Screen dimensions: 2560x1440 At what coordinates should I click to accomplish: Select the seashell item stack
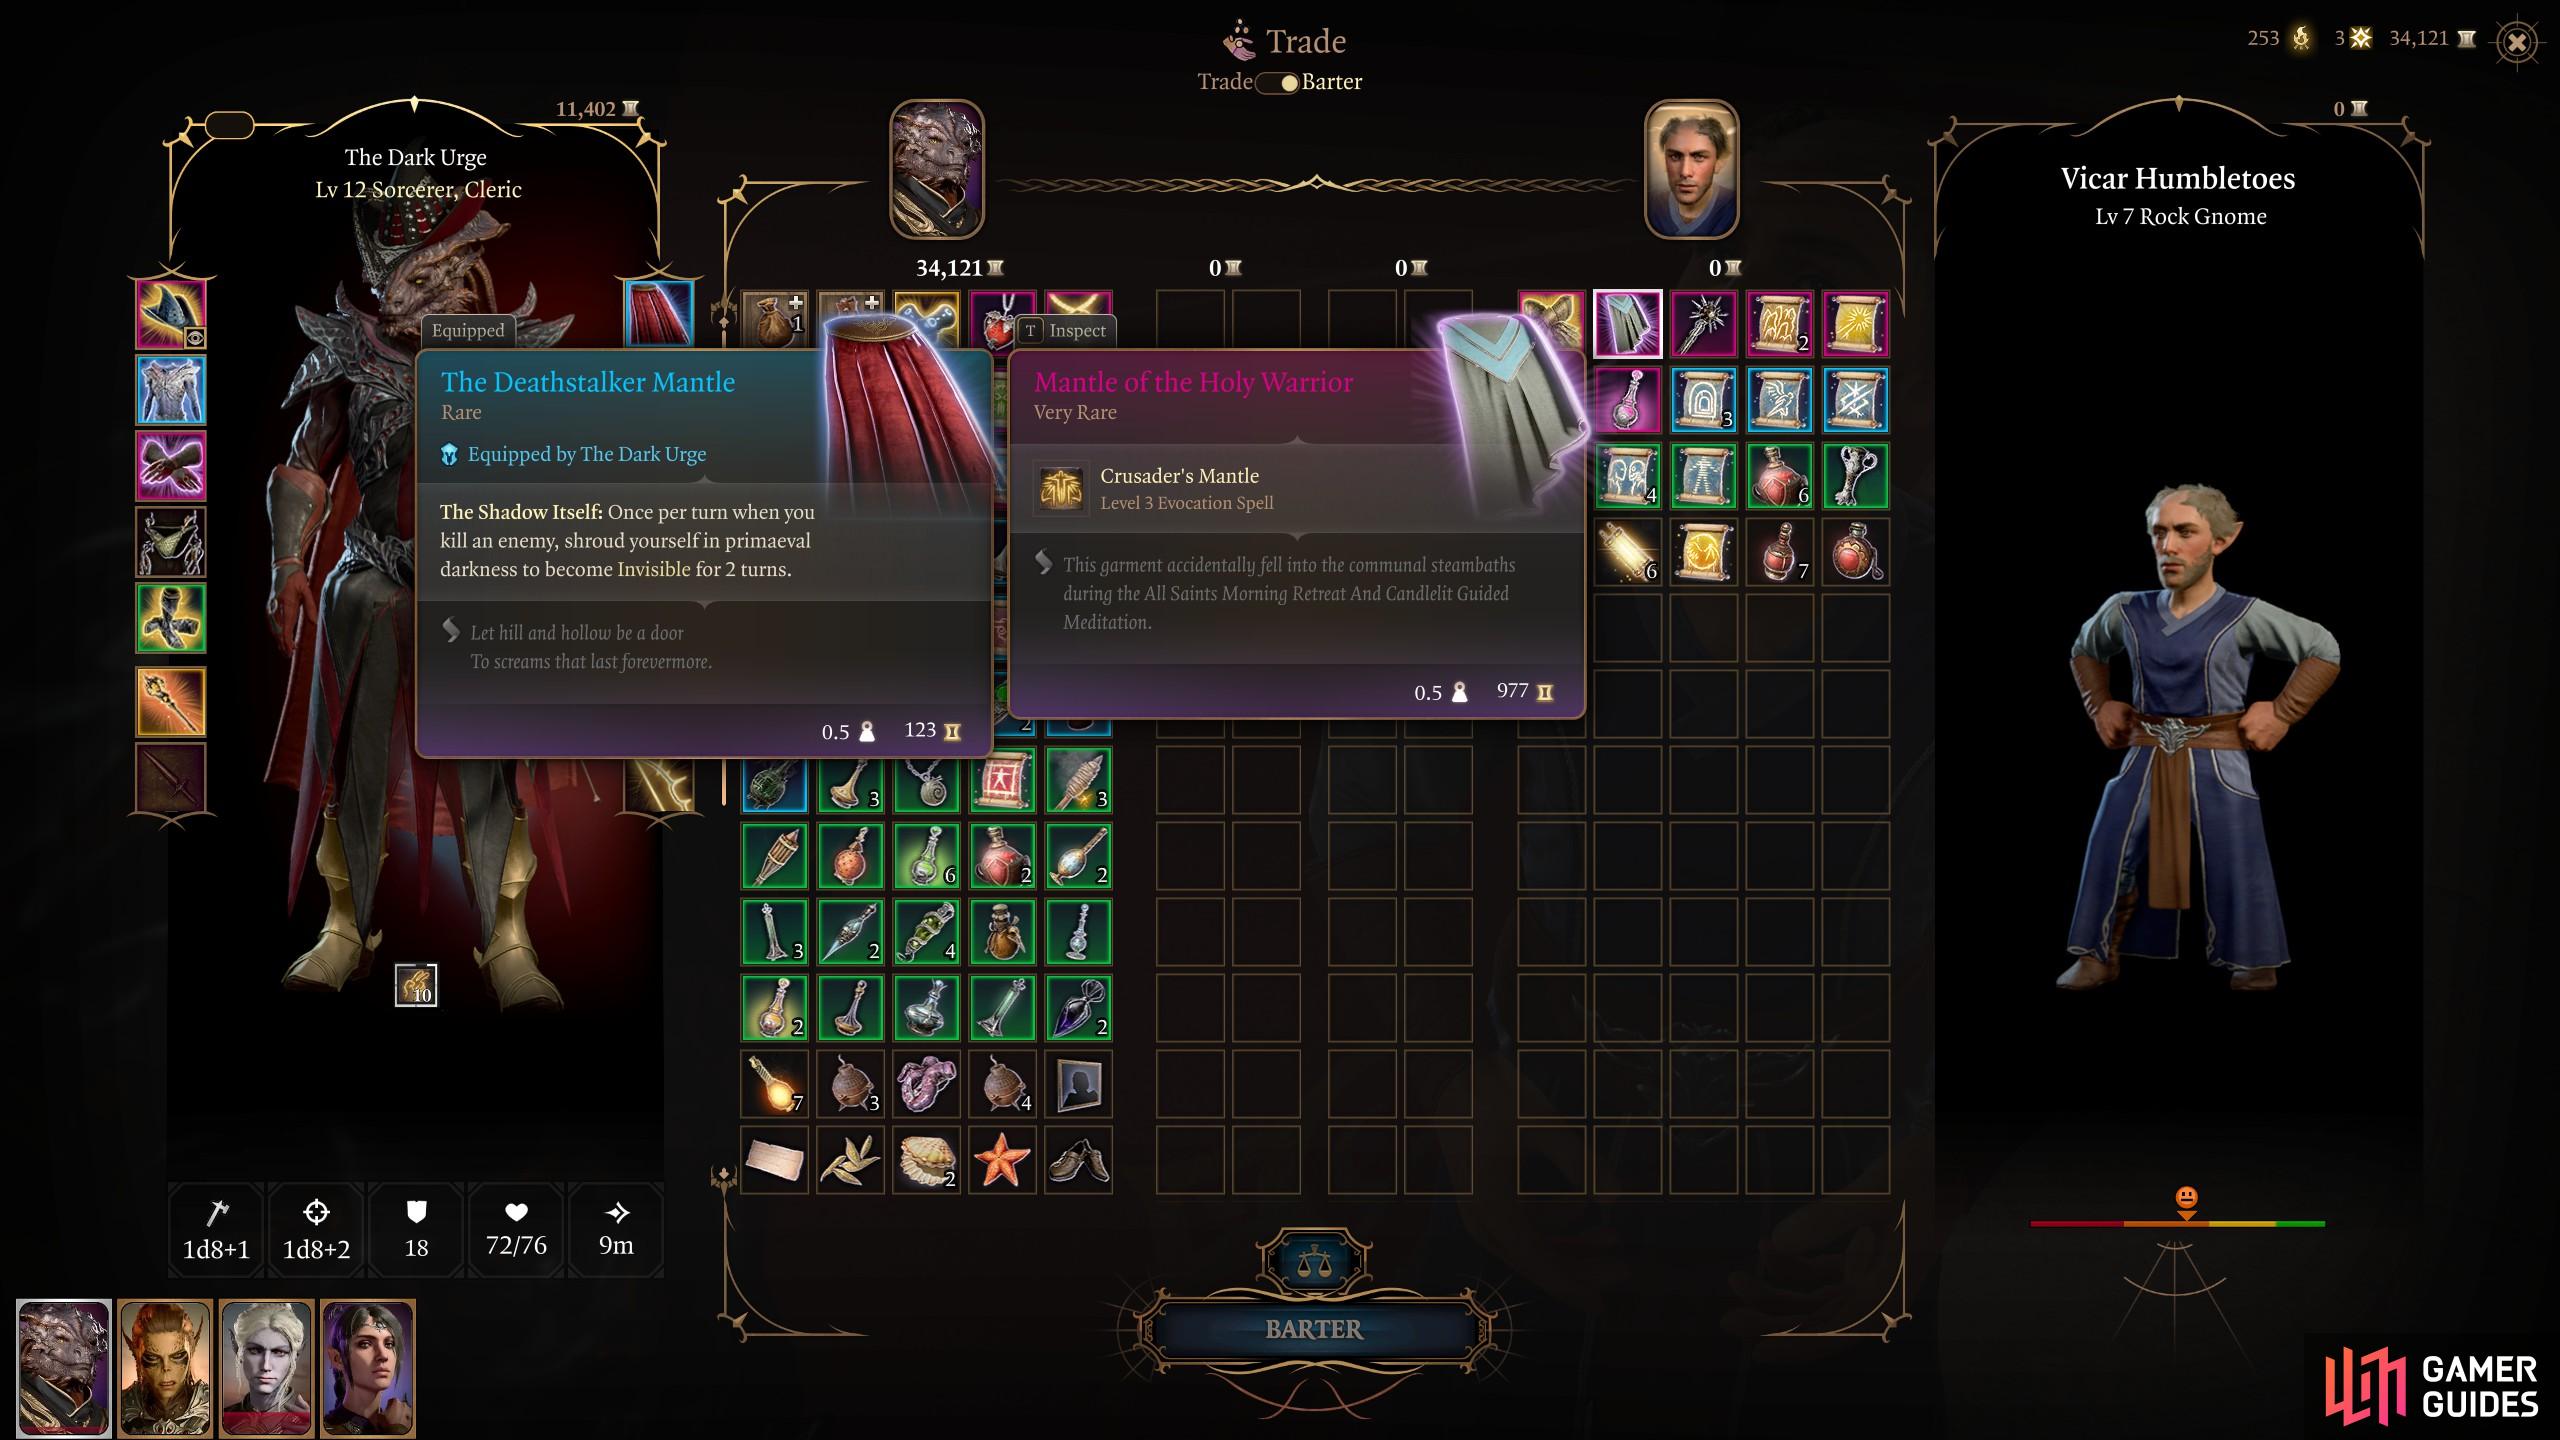(926, 1160)
